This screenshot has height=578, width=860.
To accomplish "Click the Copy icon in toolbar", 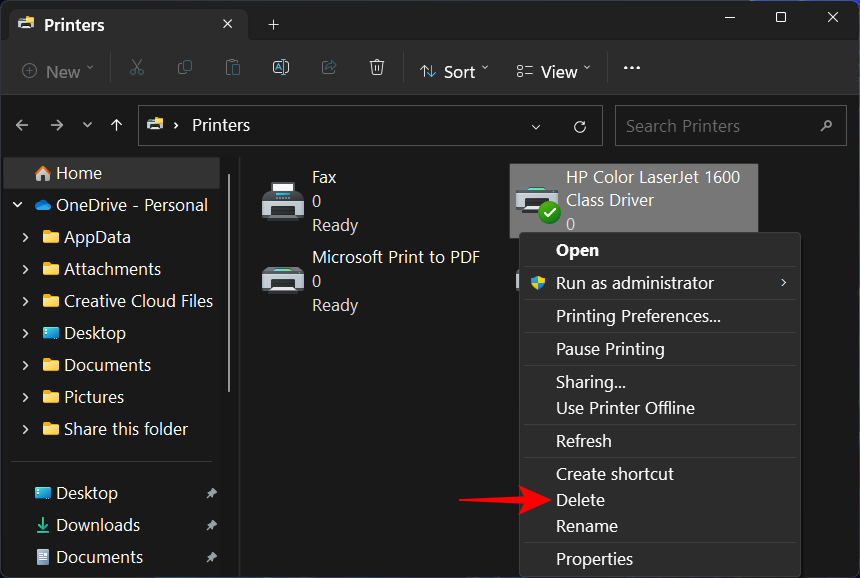I will (185, 69).
